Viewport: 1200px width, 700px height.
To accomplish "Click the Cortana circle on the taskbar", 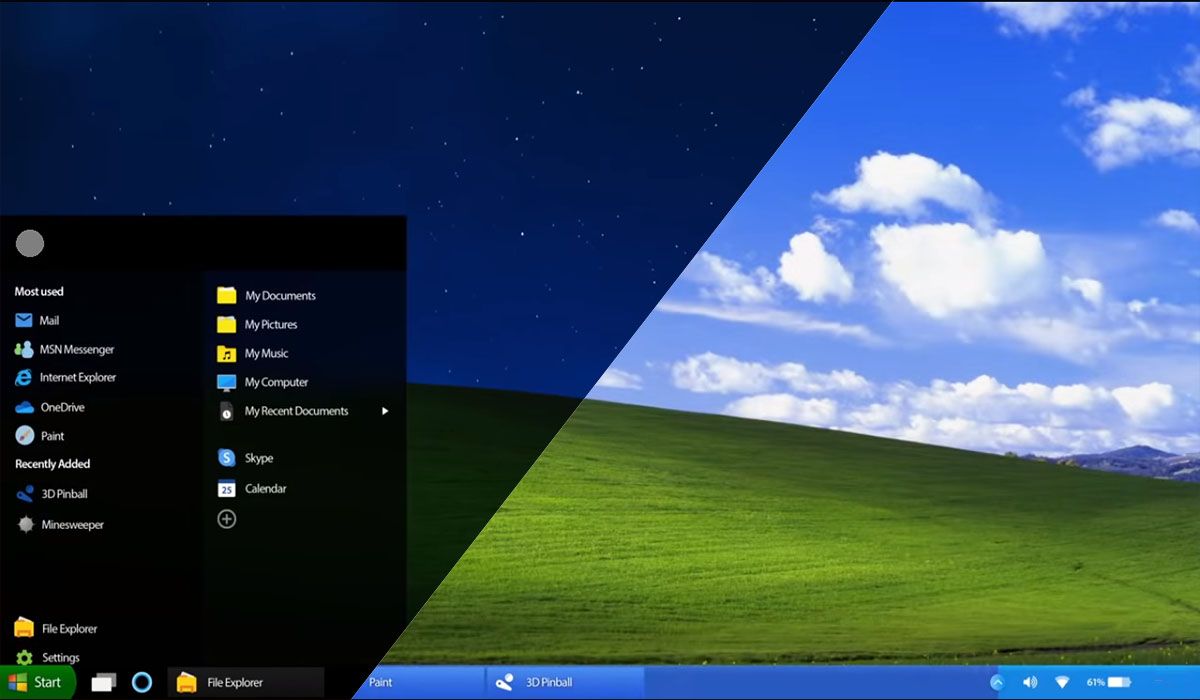I will [x=142, y=683].
